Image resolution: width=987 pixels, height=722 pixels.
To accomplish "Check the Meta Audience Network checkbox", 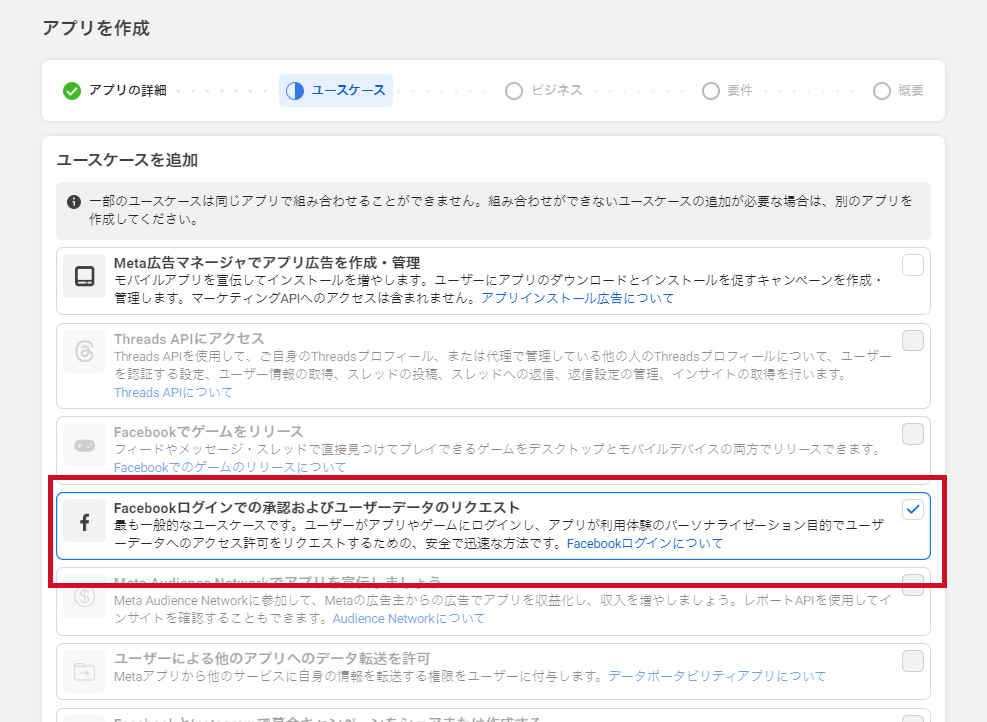I will pos(913,585).
